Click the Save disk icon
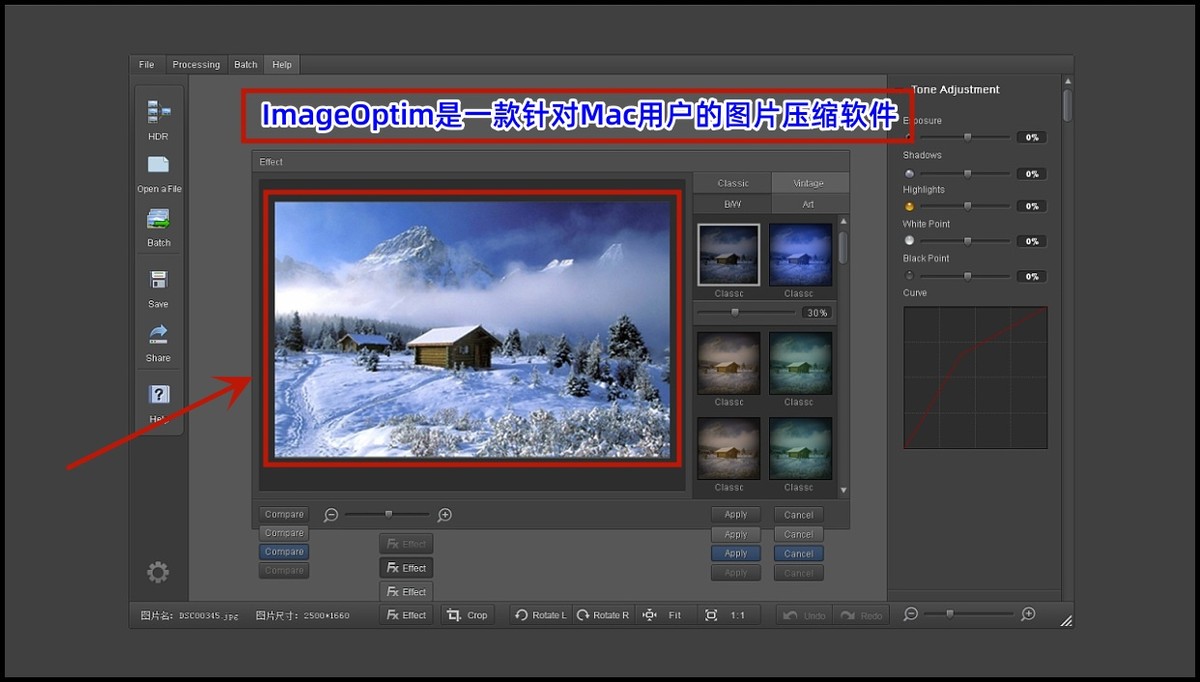 pos(158,281)
